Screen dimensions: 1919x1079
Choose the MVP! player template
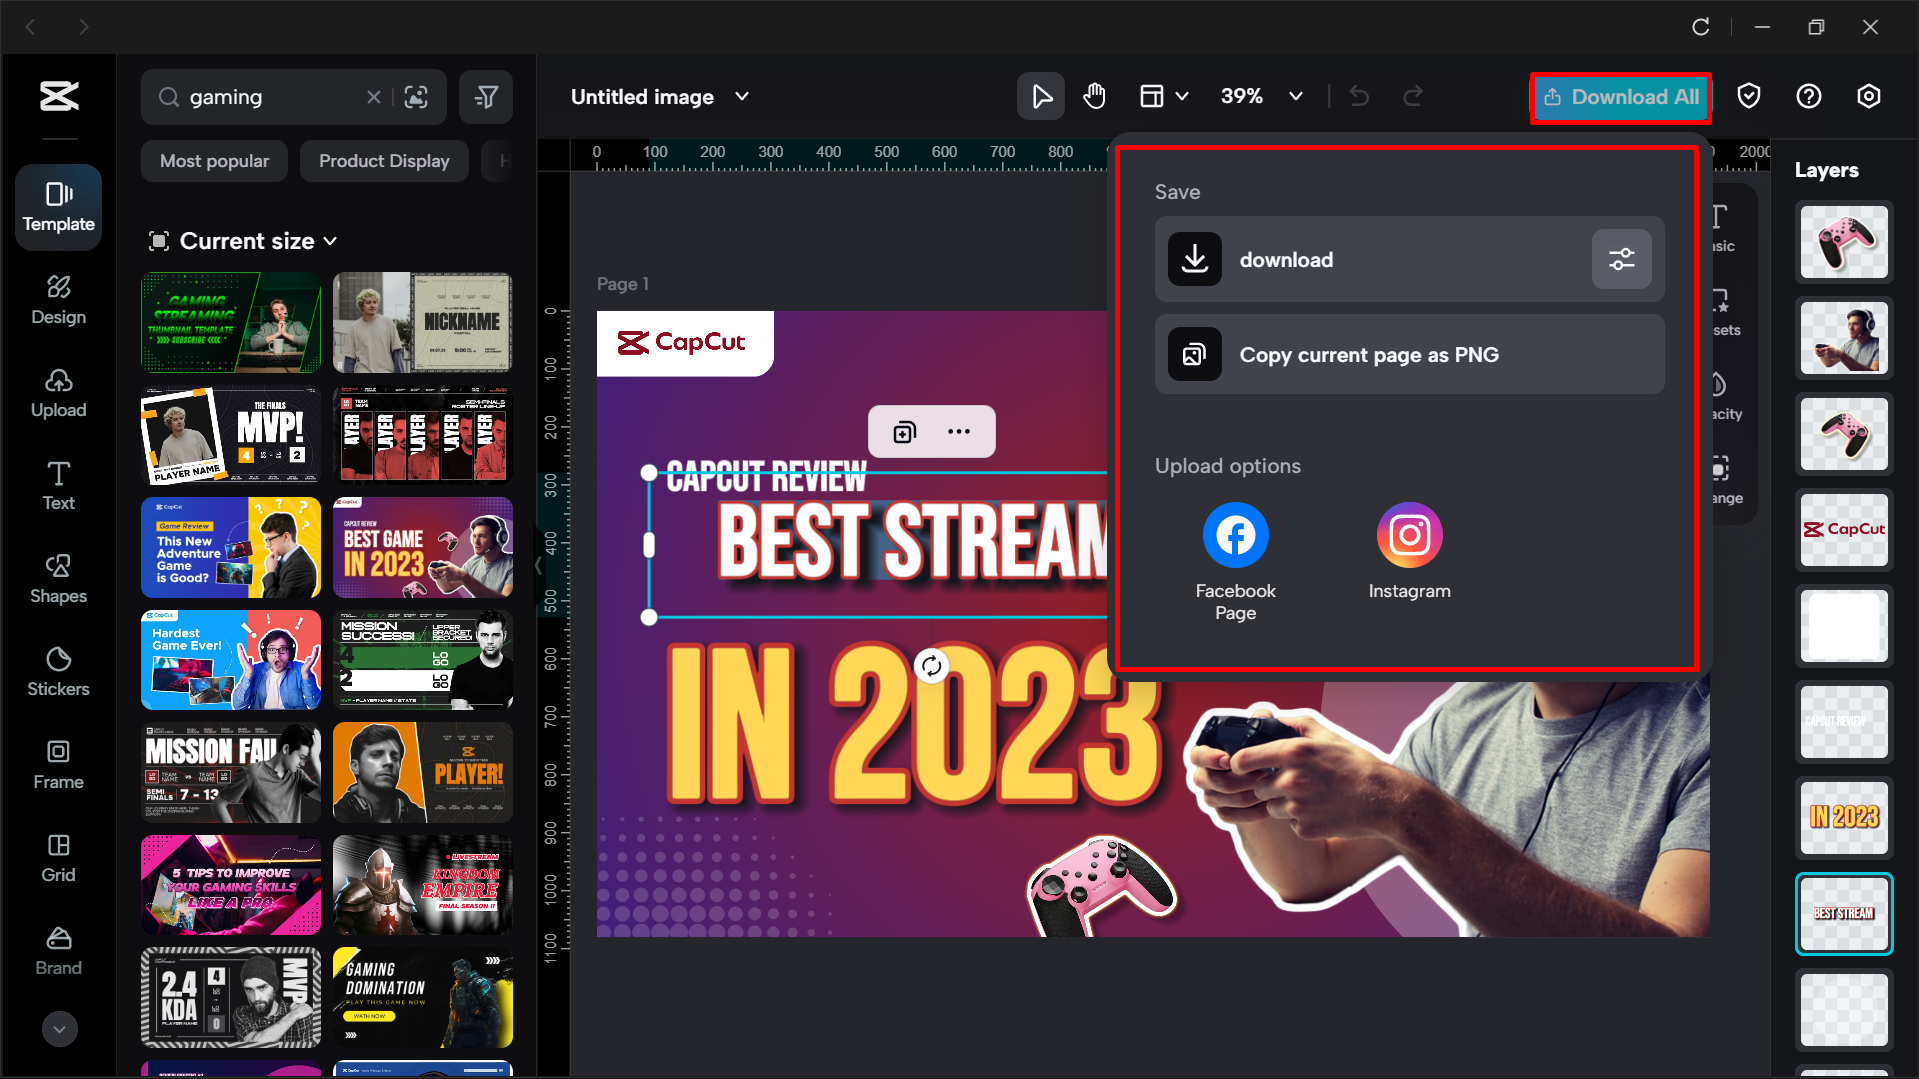point(231,435)
